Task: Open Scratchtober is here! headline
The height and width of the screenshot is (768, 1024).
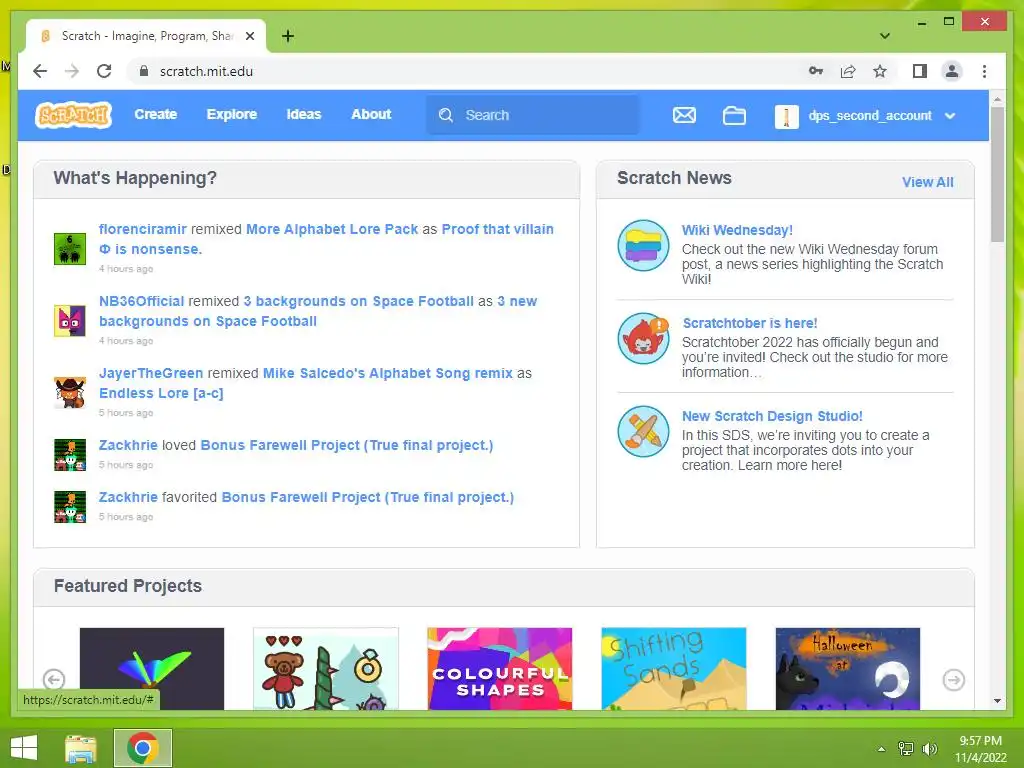Action: [750, 323]
